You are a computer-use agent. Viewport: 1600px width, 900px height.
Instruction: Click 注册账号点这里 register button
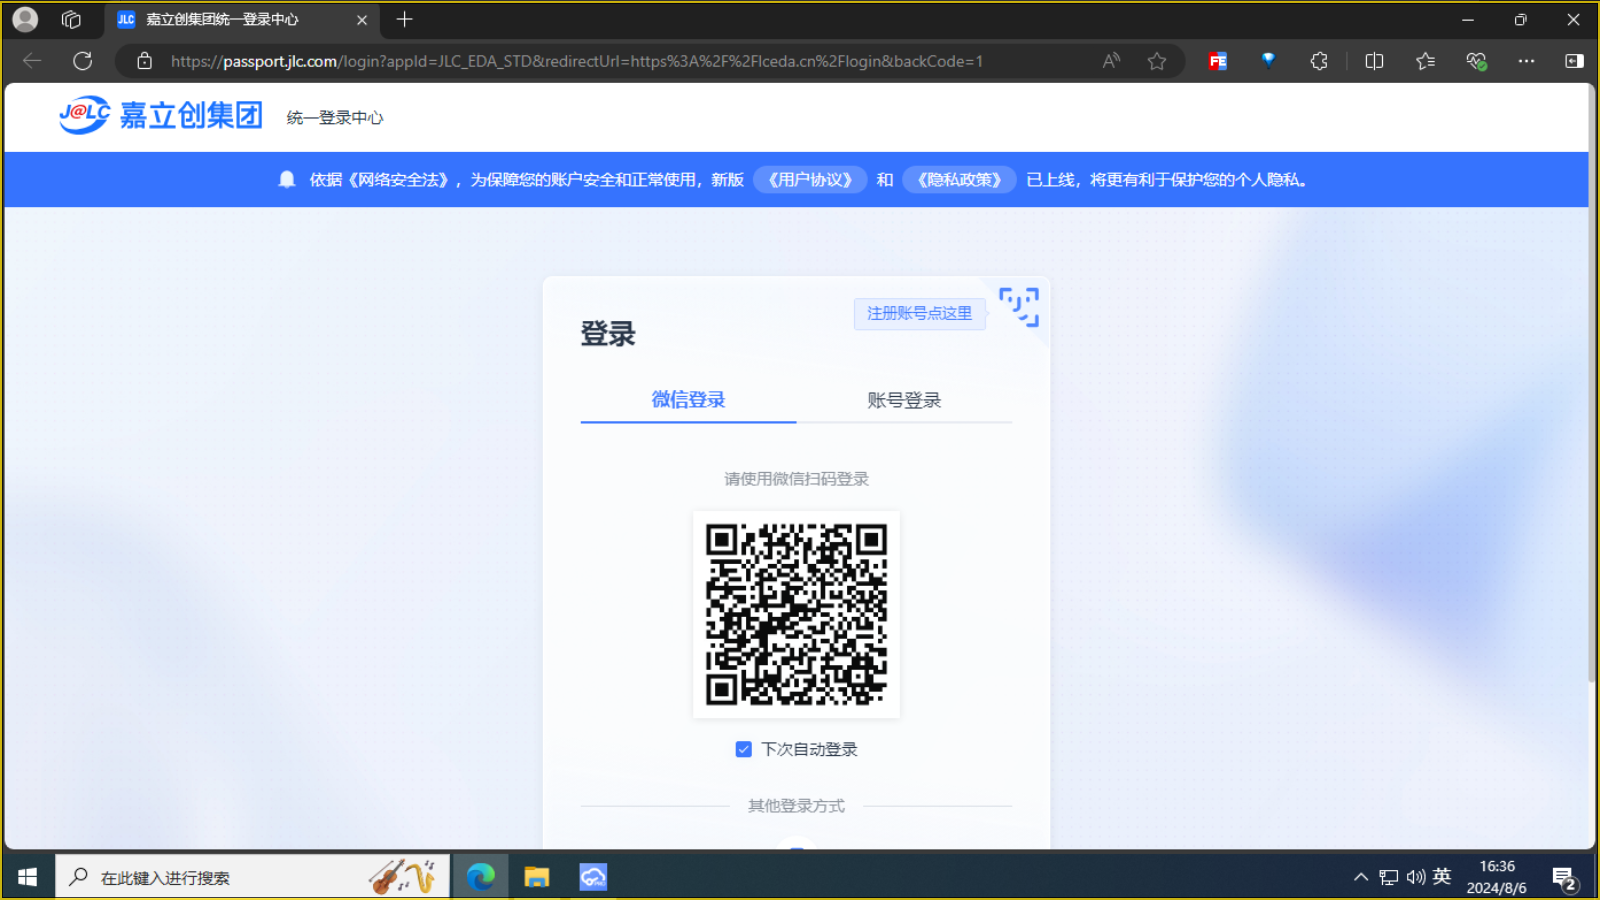[x=919, y=313]
